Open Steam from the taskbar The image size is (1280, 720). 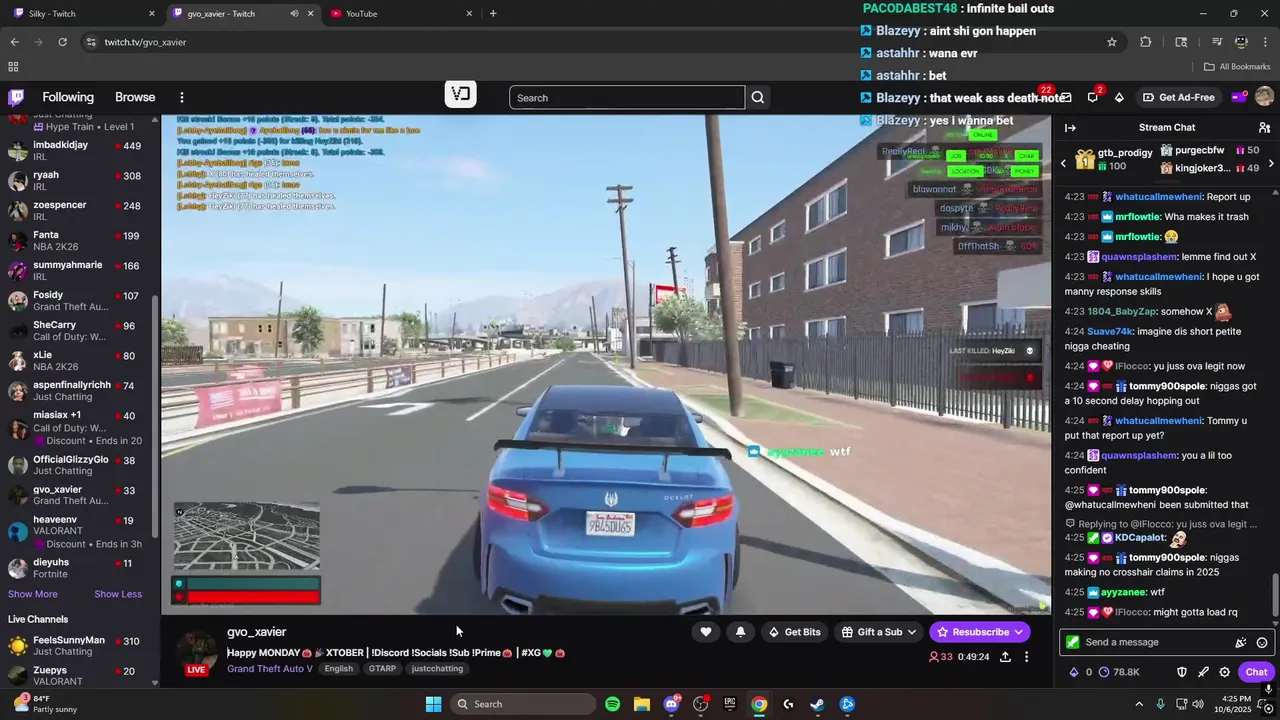(x=817, y=704)
